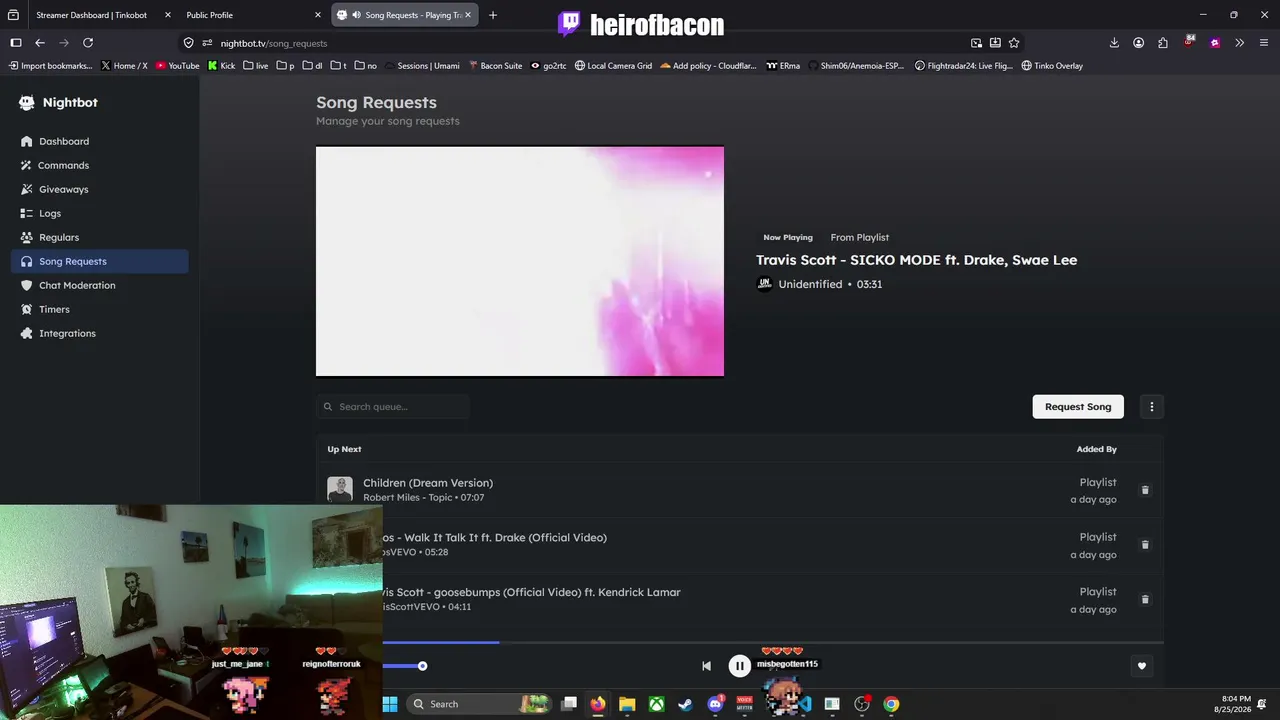Viewport: 1280px width, 720px height.
Task: Close the Public Profile browser tab
Action: click(x=318, y=15)
